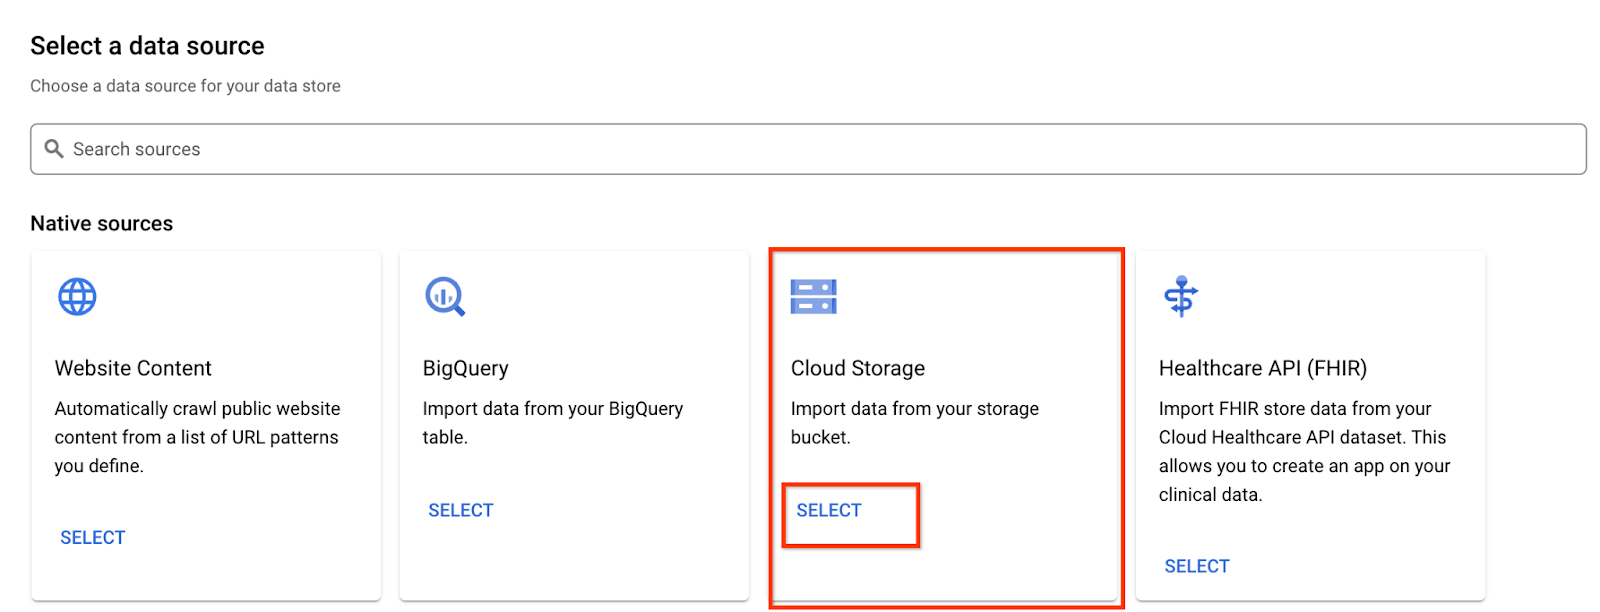1600x612 pixels.
Task: Click the BigQuery card title
Action: tap(465, 368)
